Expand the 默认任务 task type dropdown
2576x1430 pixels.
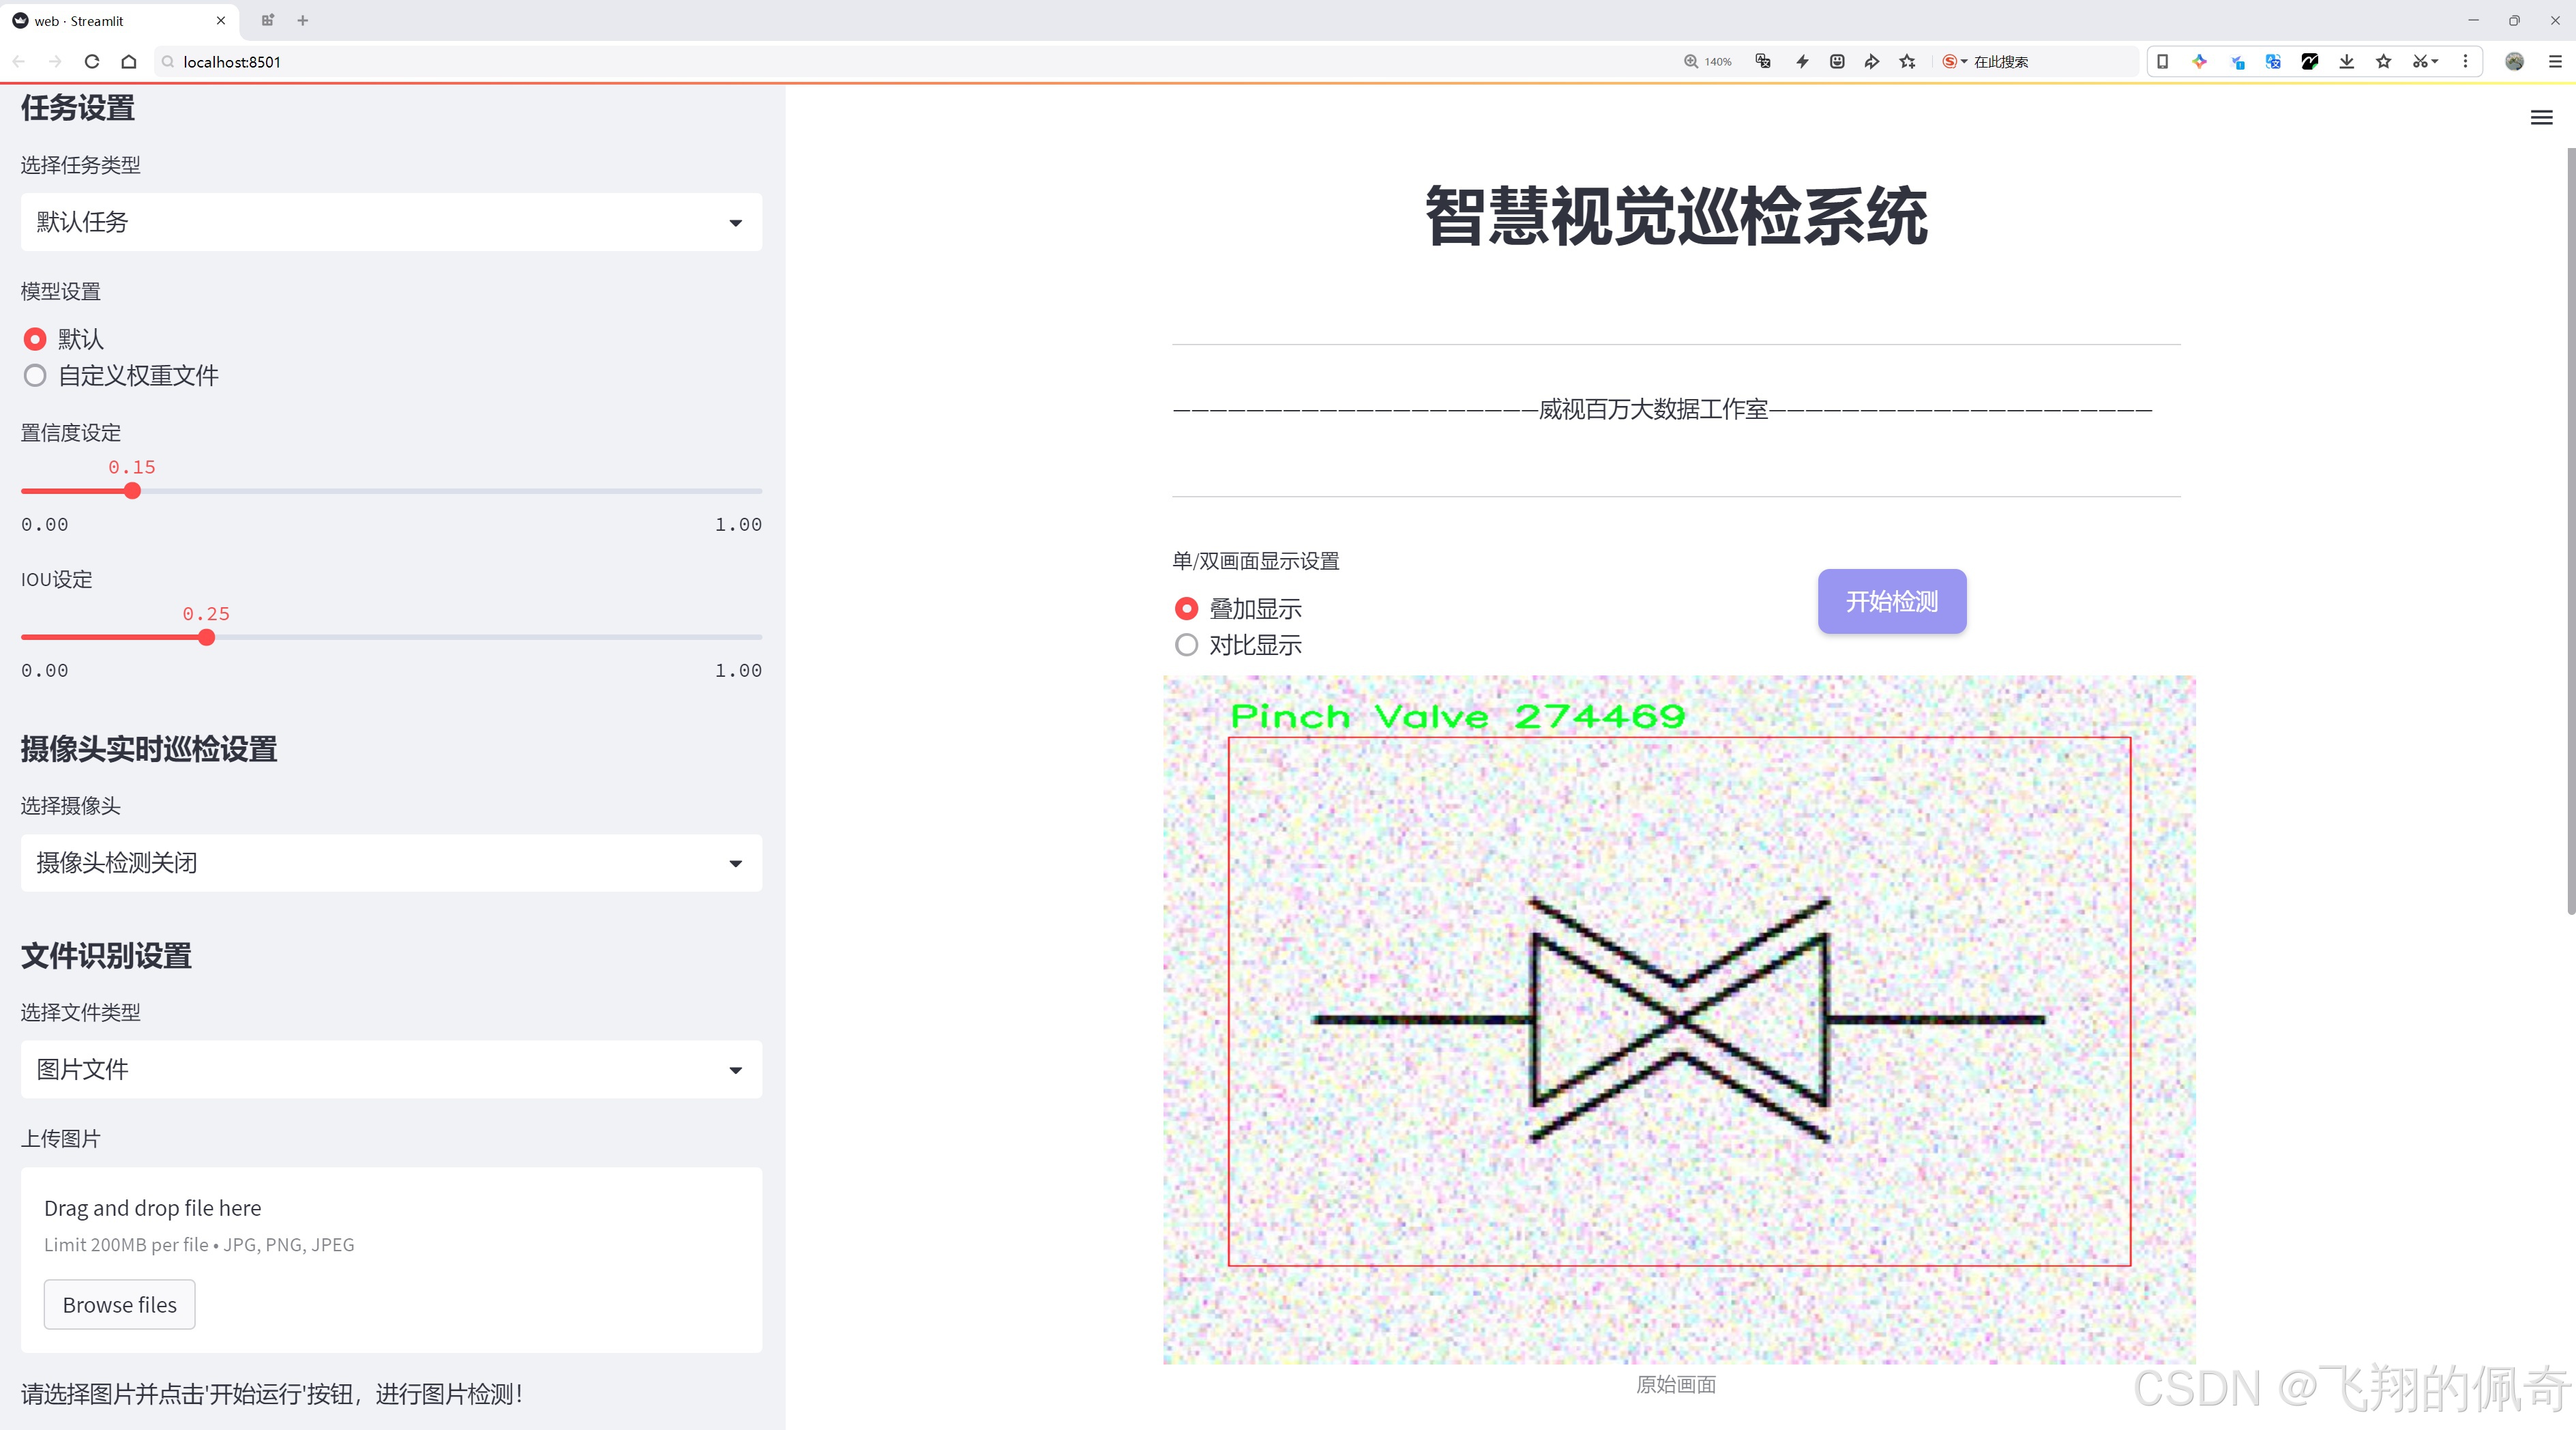(x=391, y=222)
